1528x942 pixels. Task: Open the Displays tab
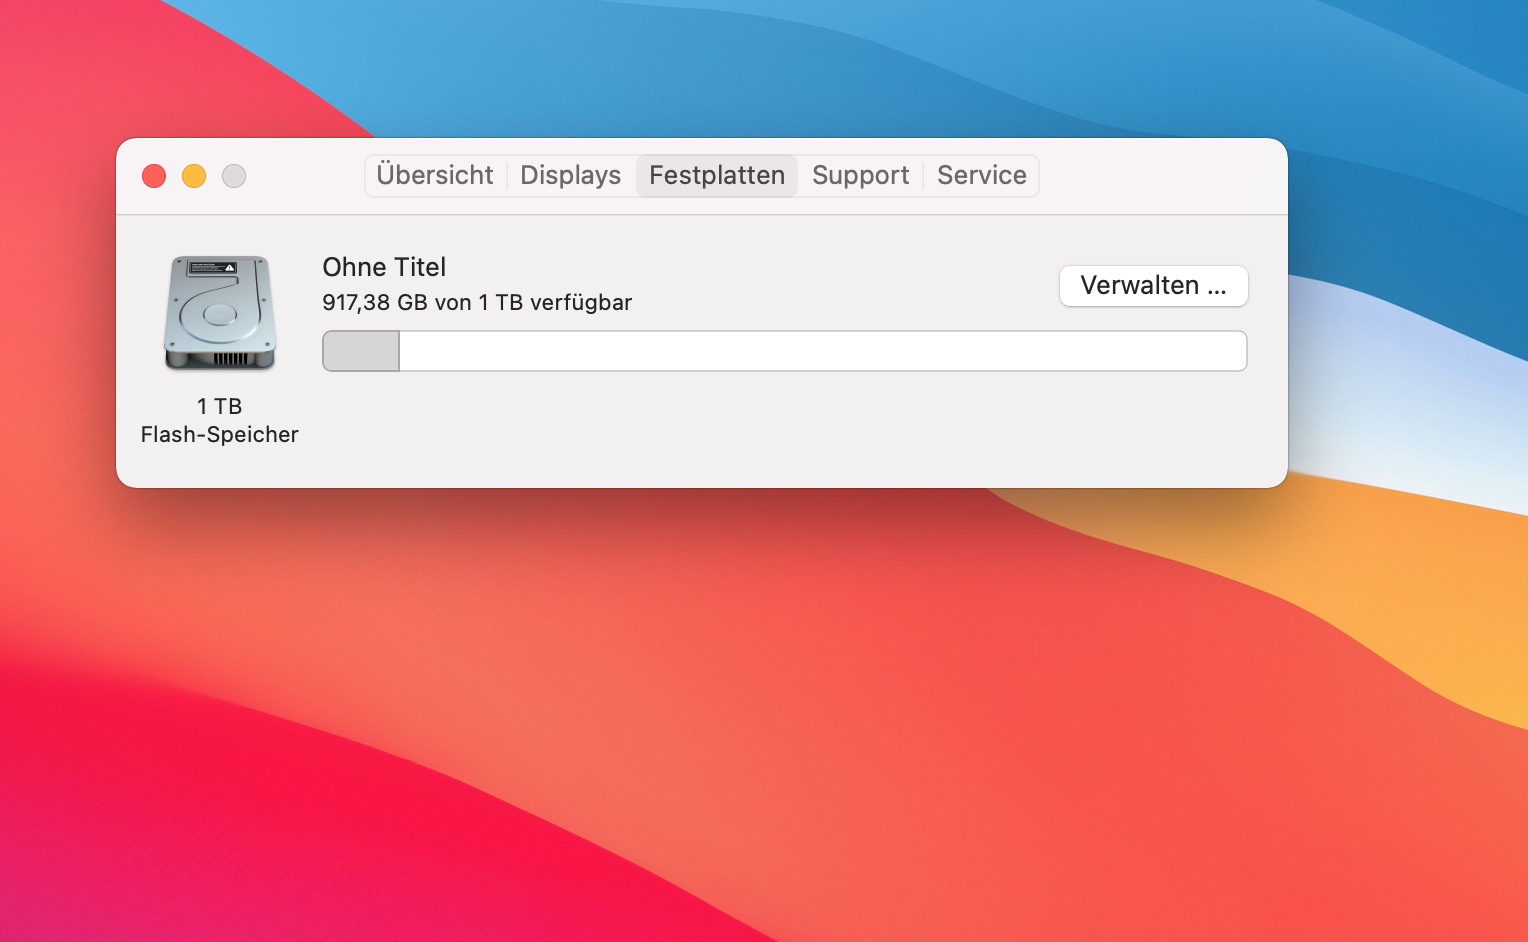click(x=570, y=176)
